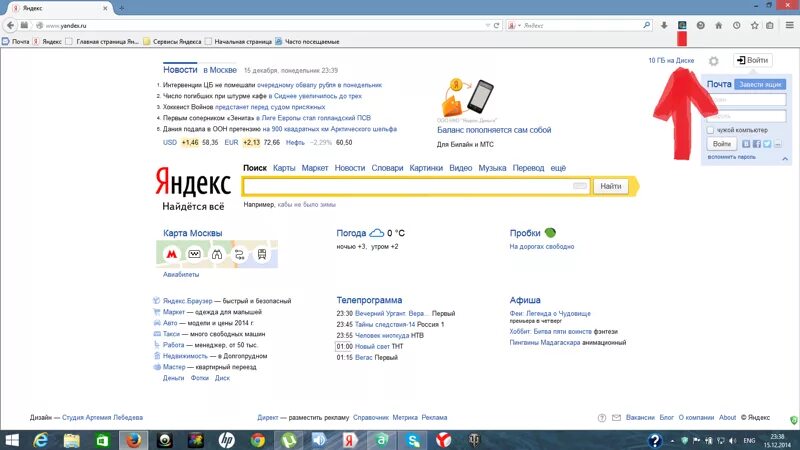Open uTorrent from the taskbar
Image resolution: width=800 pixels, height=450 pixels.
pos(289,440)
